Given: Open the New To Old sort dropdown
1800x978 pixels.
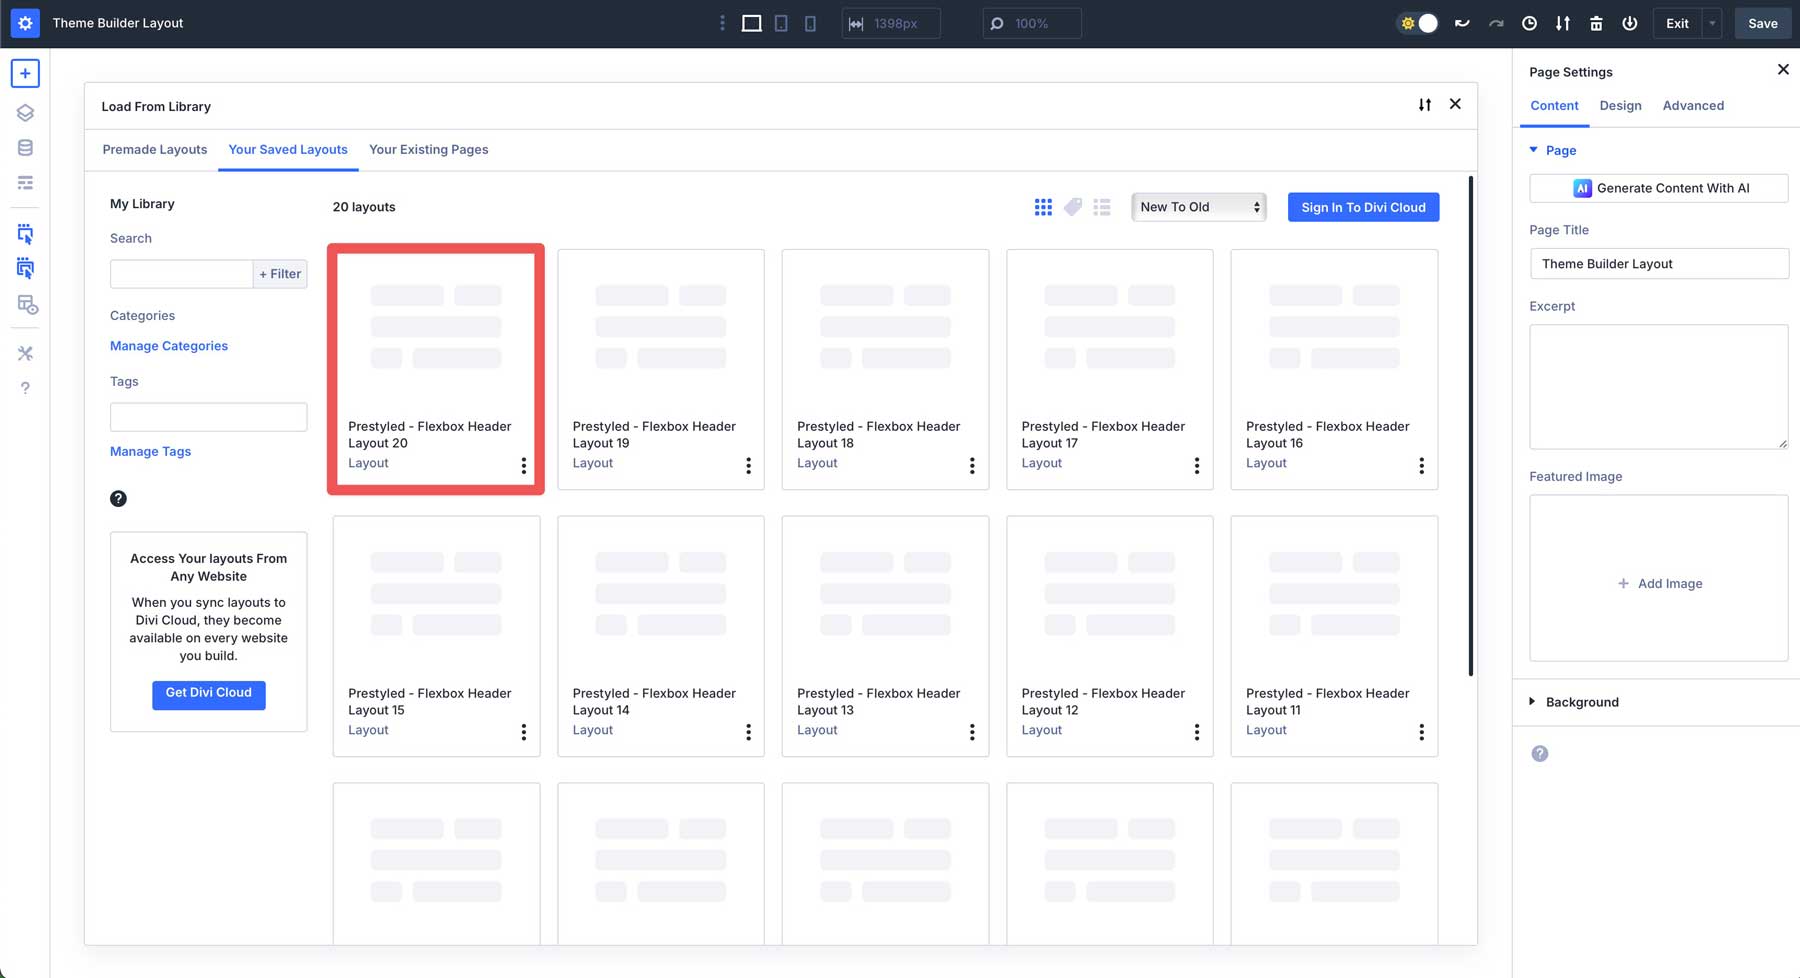Looking at the screenshot, I should pyautogui.click(x=1198, y=207).
